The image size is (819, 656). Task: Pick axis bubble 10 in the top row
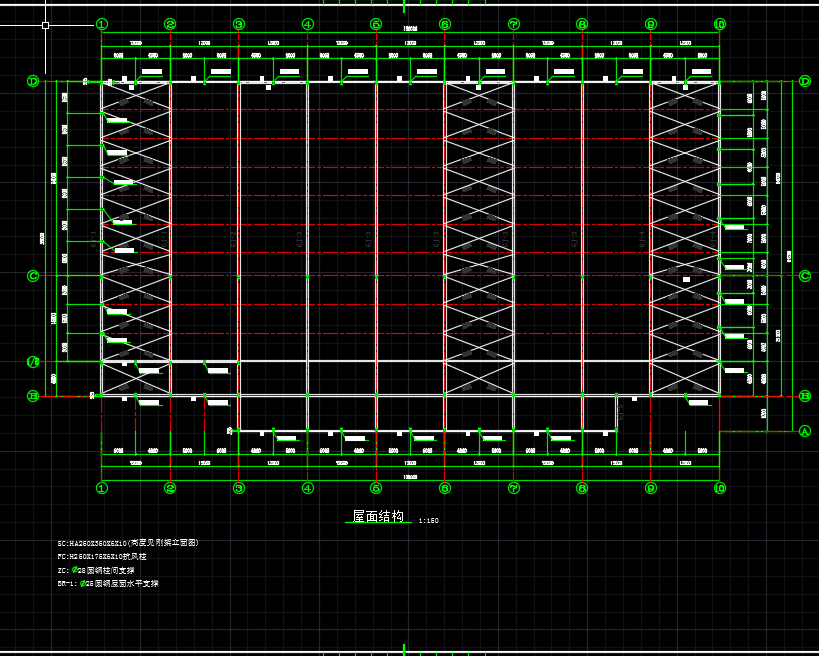point(719,24)
